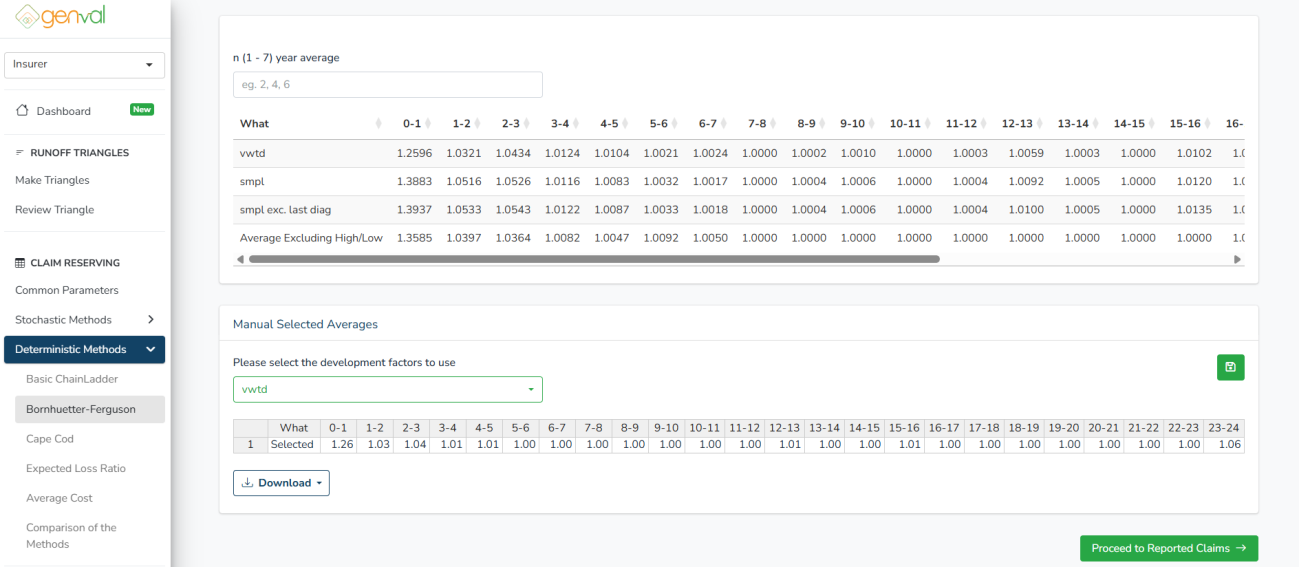Open the Insurer dropdown

(x=84, y=65)
